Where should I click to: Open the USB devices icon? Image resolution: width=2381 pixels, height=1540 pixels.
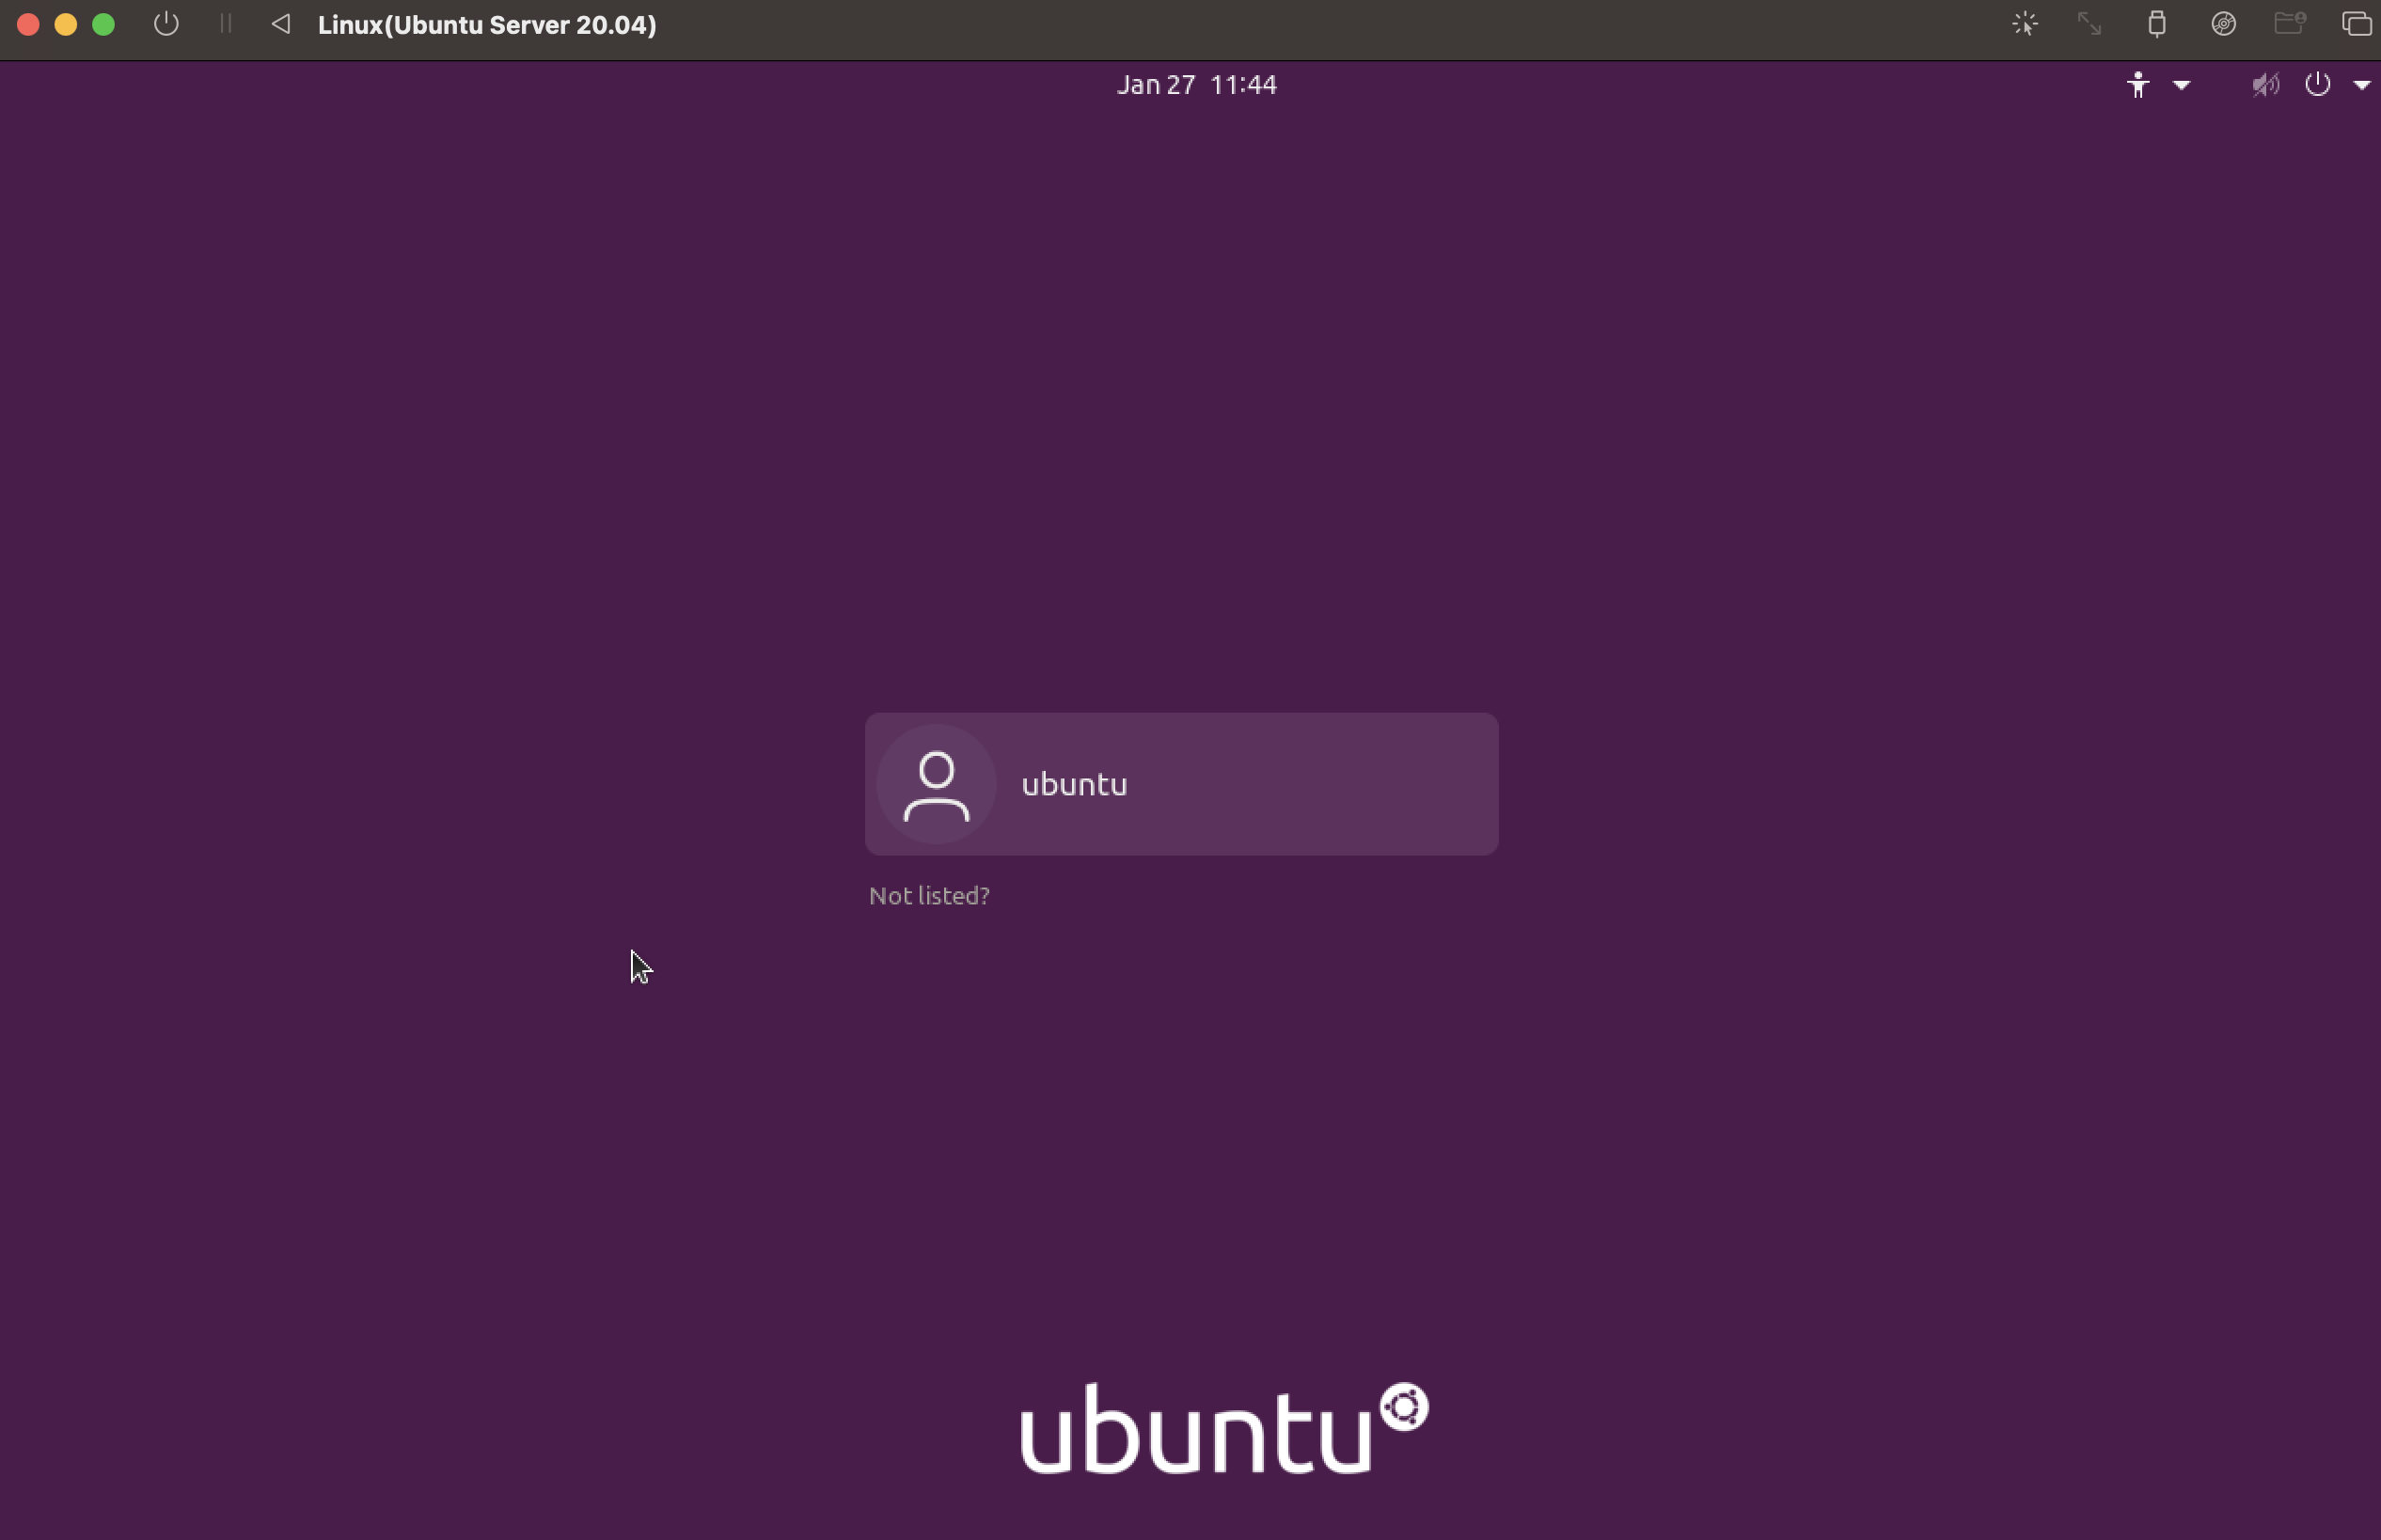pyautogui.click(x=2157, y=24)
